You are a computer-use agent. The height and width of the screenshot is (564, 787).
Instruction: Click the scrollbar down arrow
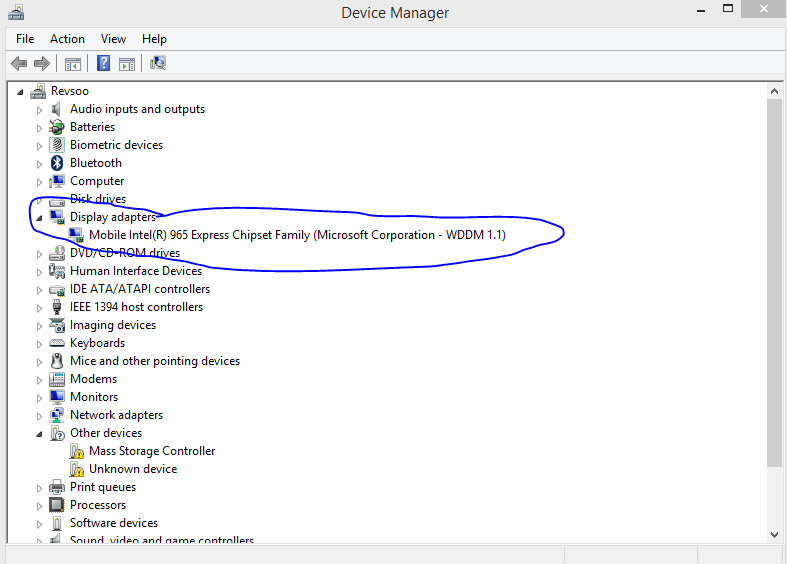click(774, 535)
